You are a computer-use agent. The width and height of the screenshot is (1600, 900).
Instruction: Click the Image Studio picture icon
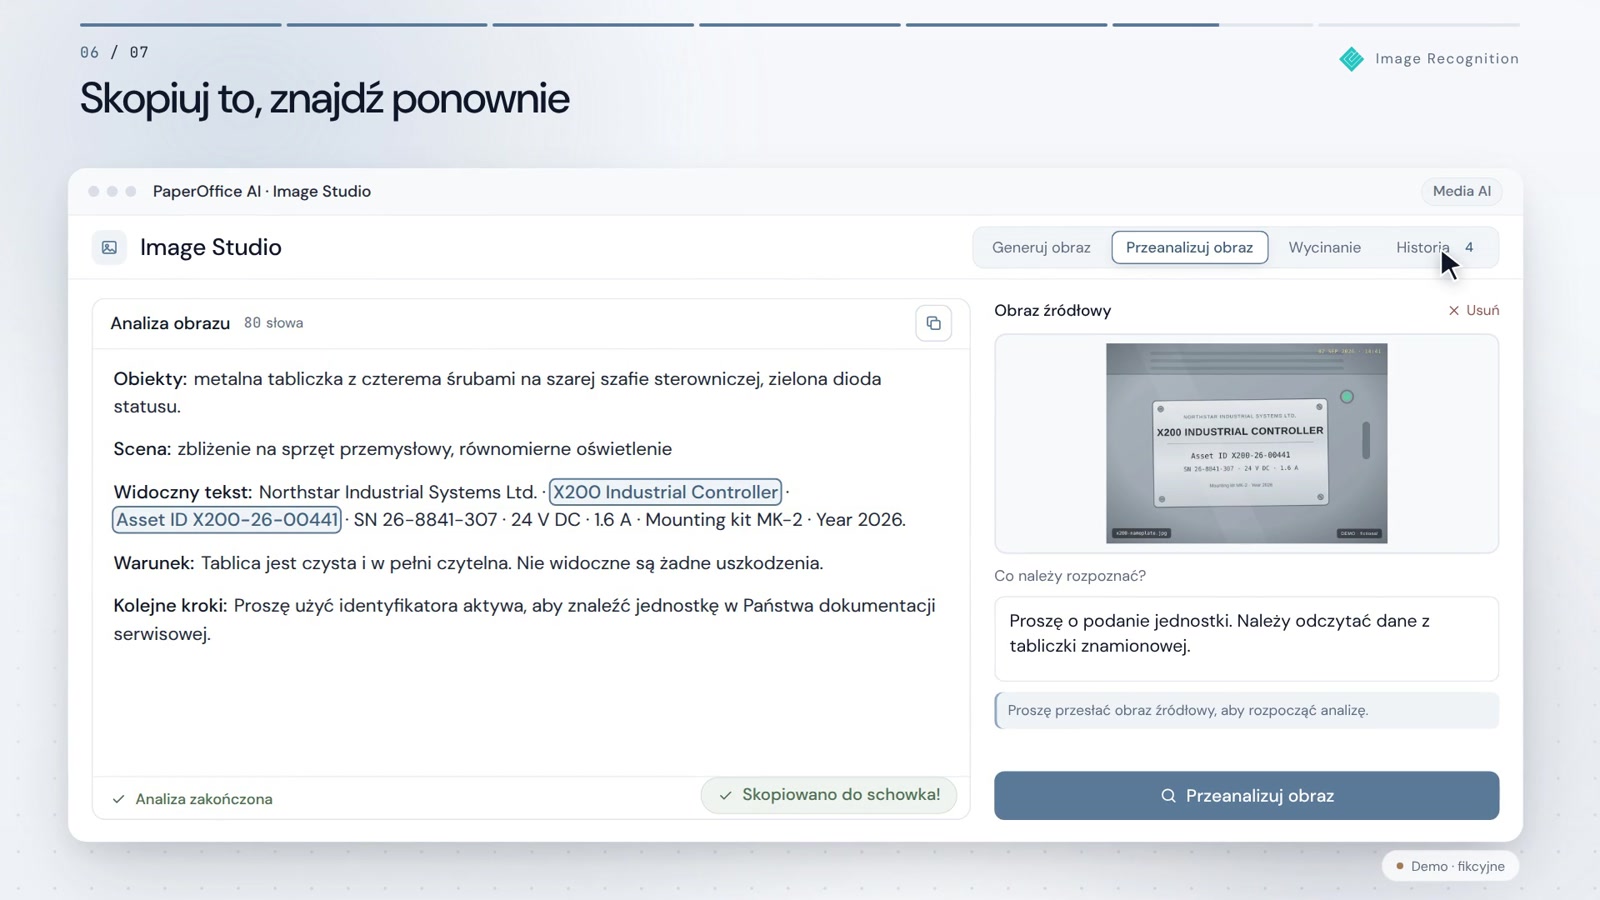(x=109, y=247)
